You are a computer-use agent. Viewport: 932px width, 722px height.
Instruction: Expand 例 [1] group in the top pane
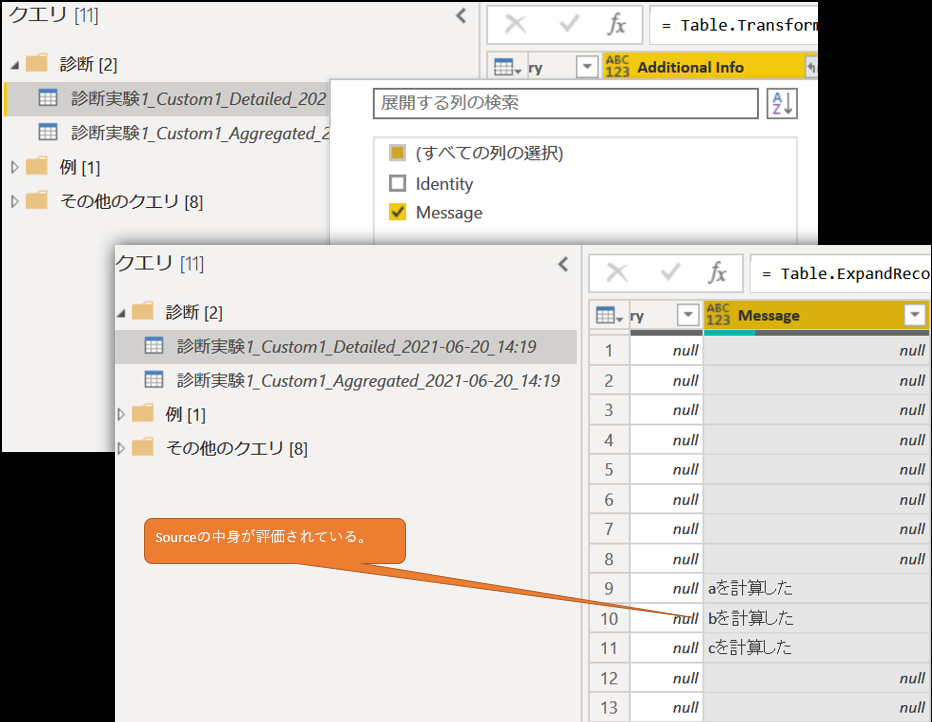coord(15,168)
